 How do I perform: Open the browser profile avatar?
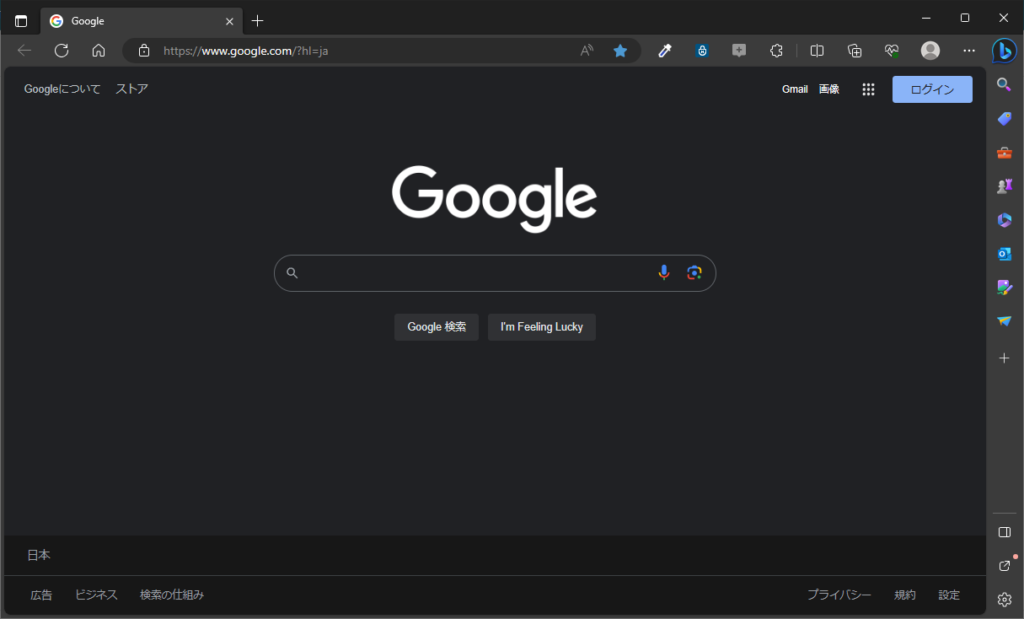(930, 50)
